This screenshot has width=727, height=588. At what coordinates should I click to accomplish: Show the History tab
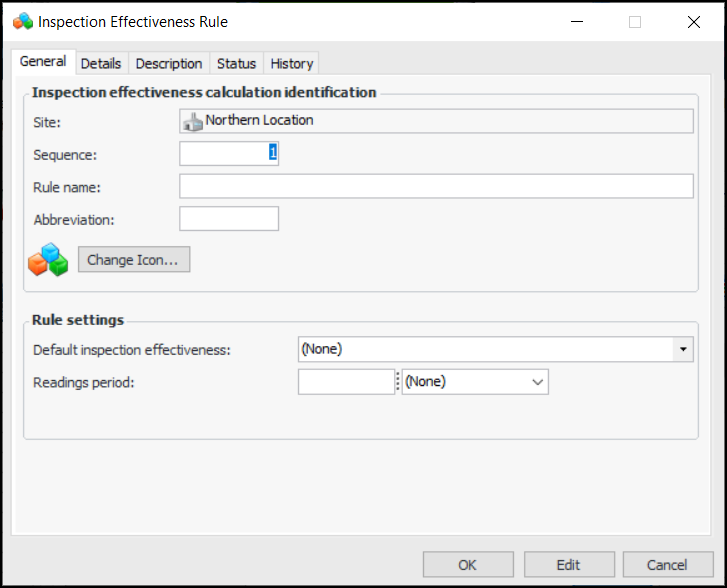tap(292, 63)
